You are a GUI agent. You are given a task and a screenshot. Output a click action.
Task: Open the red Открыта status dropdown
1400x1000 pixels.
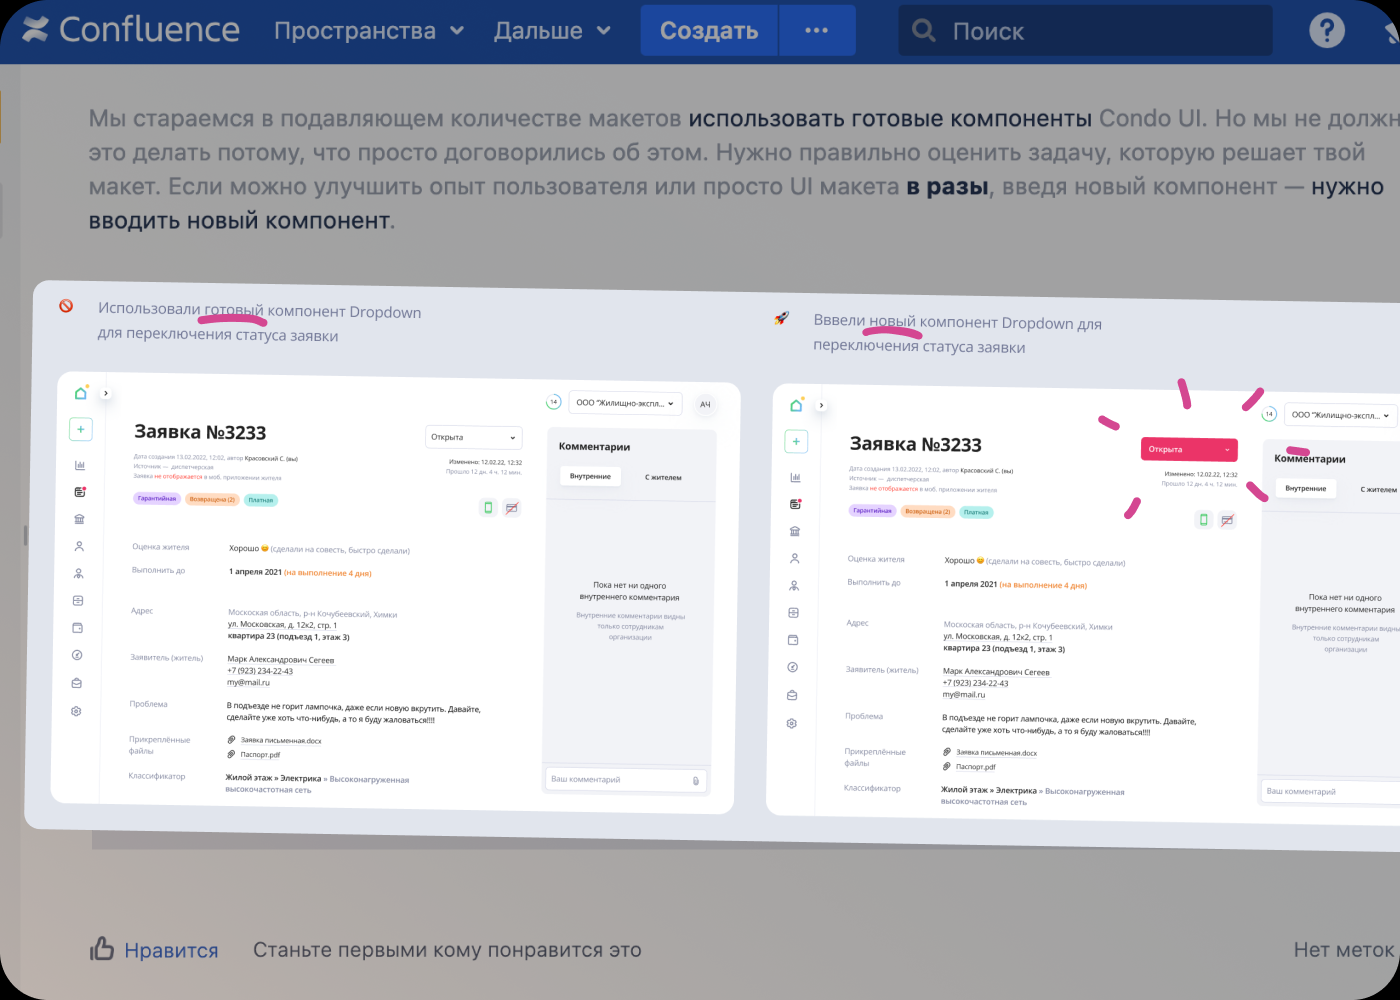tap(1188, 450)
